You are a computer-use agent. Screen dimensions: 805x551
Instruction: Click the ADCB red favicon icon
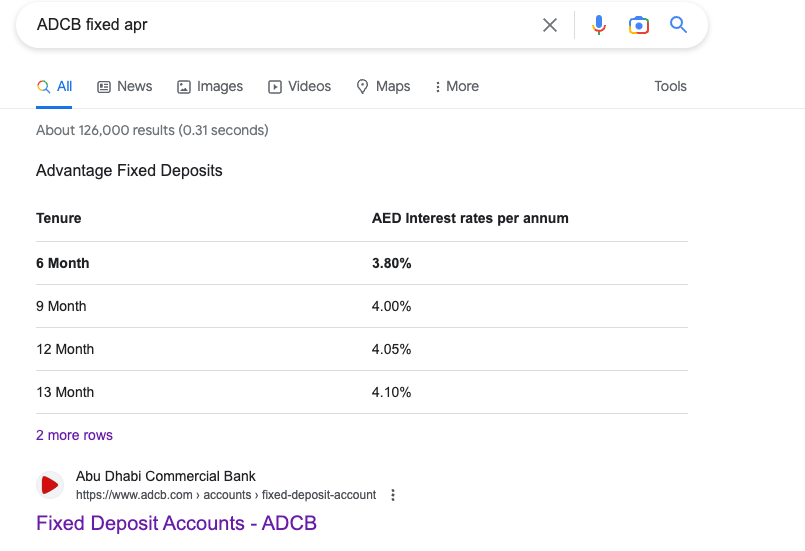click(50, 485)
